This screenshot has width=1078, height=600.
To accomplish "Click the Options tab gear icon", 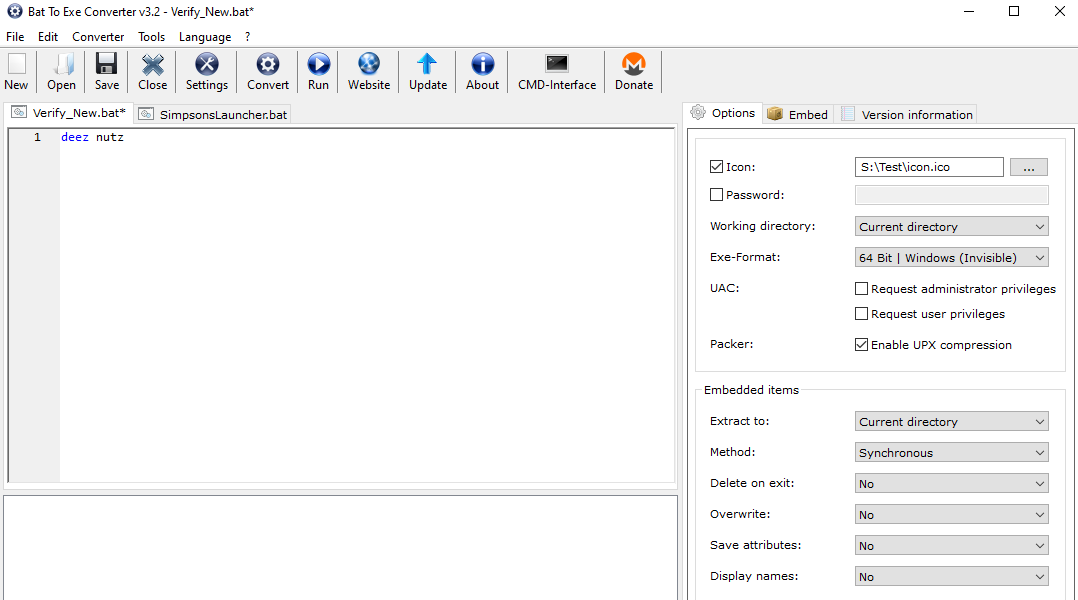I will (x=698, y=113).
